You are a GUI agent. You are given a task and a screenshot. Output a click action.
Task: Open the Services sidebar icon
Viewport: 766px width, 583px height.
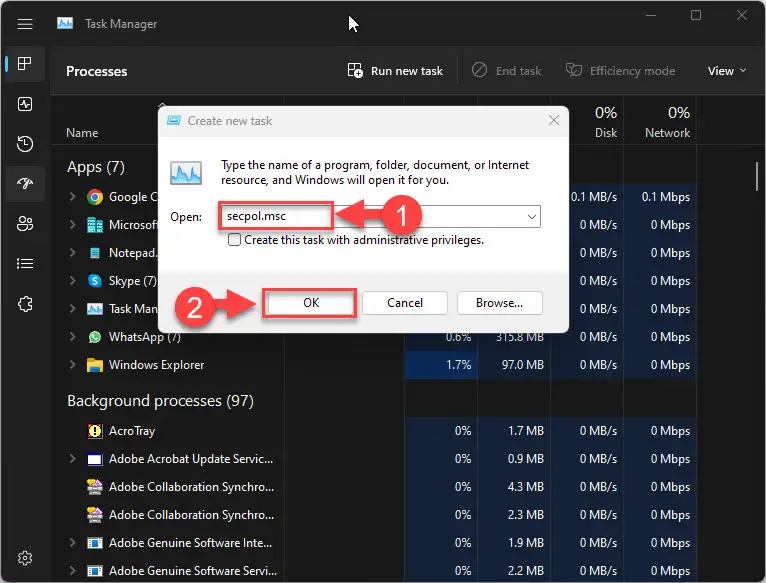[25, 304]
